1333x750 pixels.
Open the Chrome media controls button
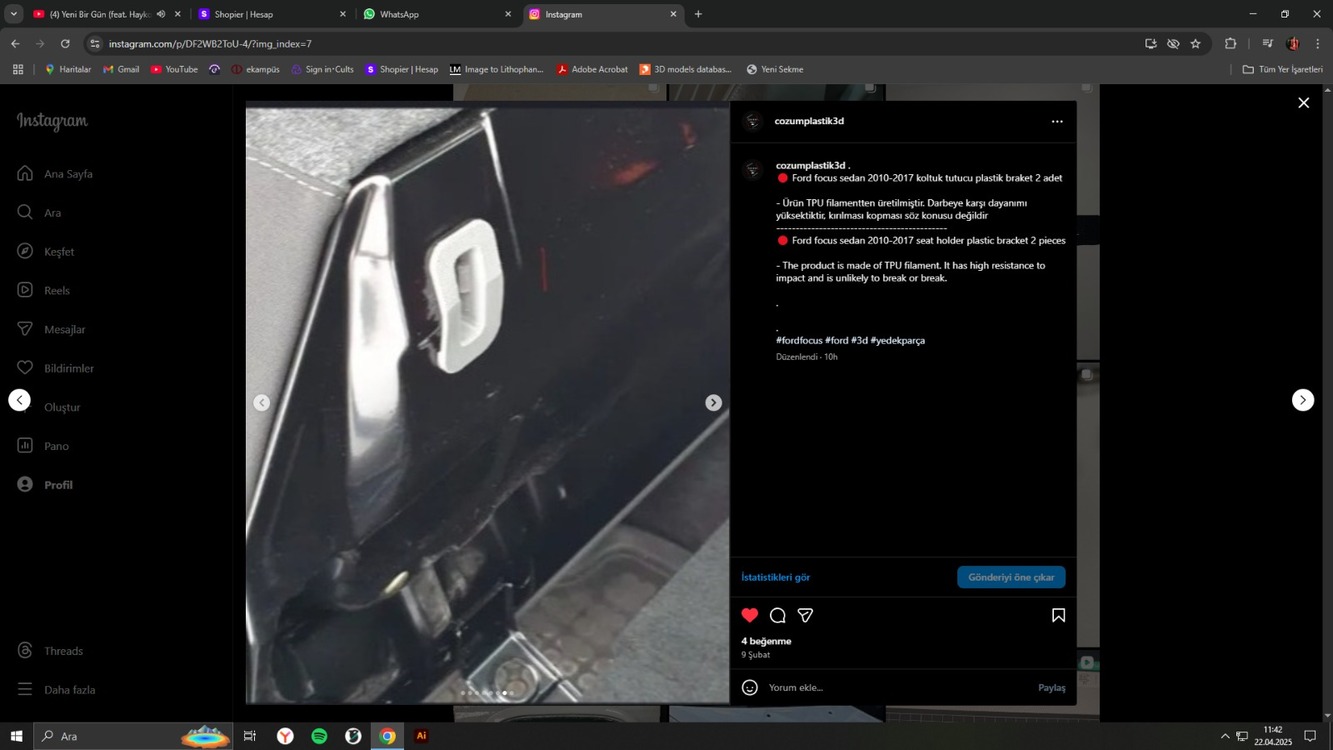[x=1267, y=44]
